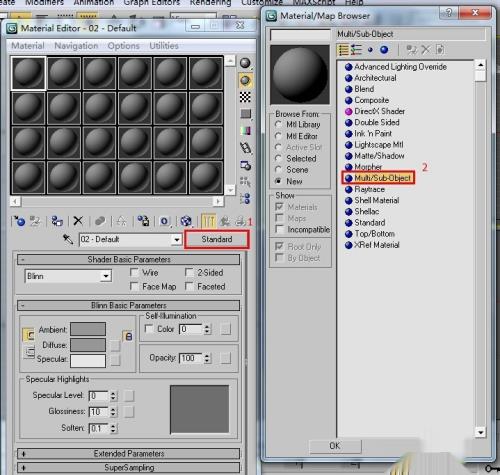Enable Faceted checkbox
Viewport: 500px width, 475px height.
[189, 286]
